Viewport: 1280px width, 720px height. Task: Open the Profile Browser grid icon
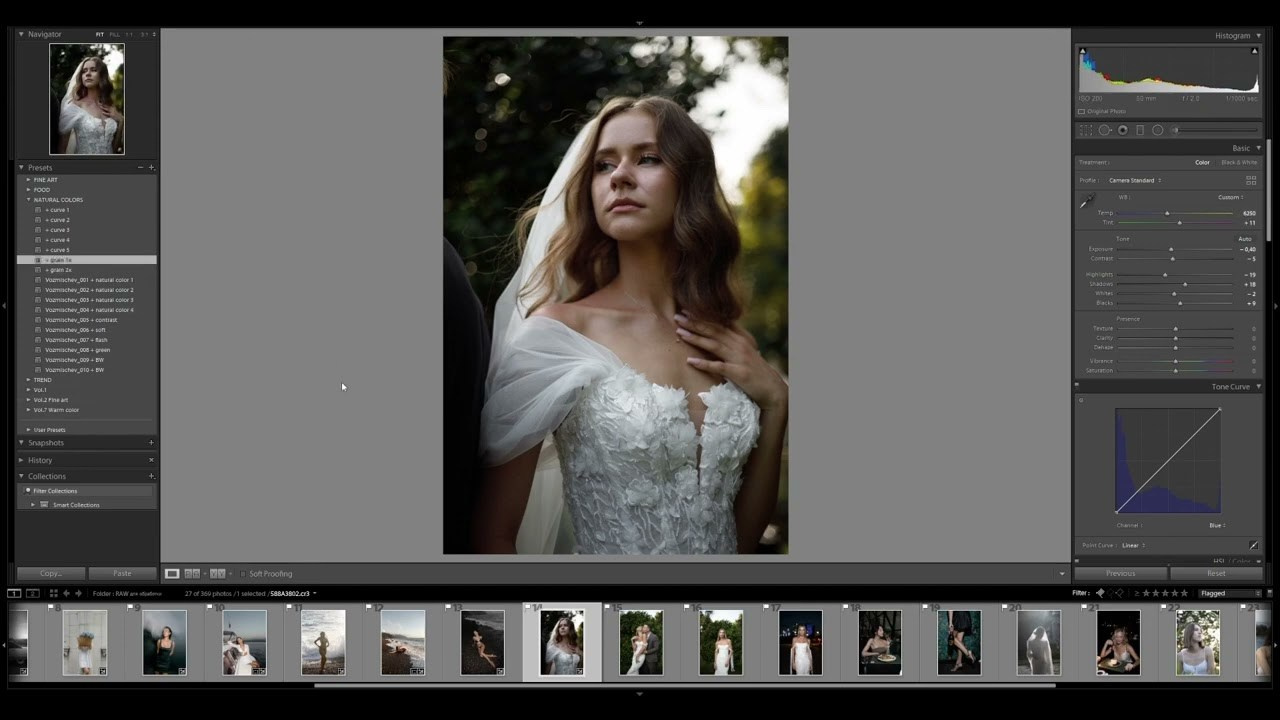[1252, 181]
